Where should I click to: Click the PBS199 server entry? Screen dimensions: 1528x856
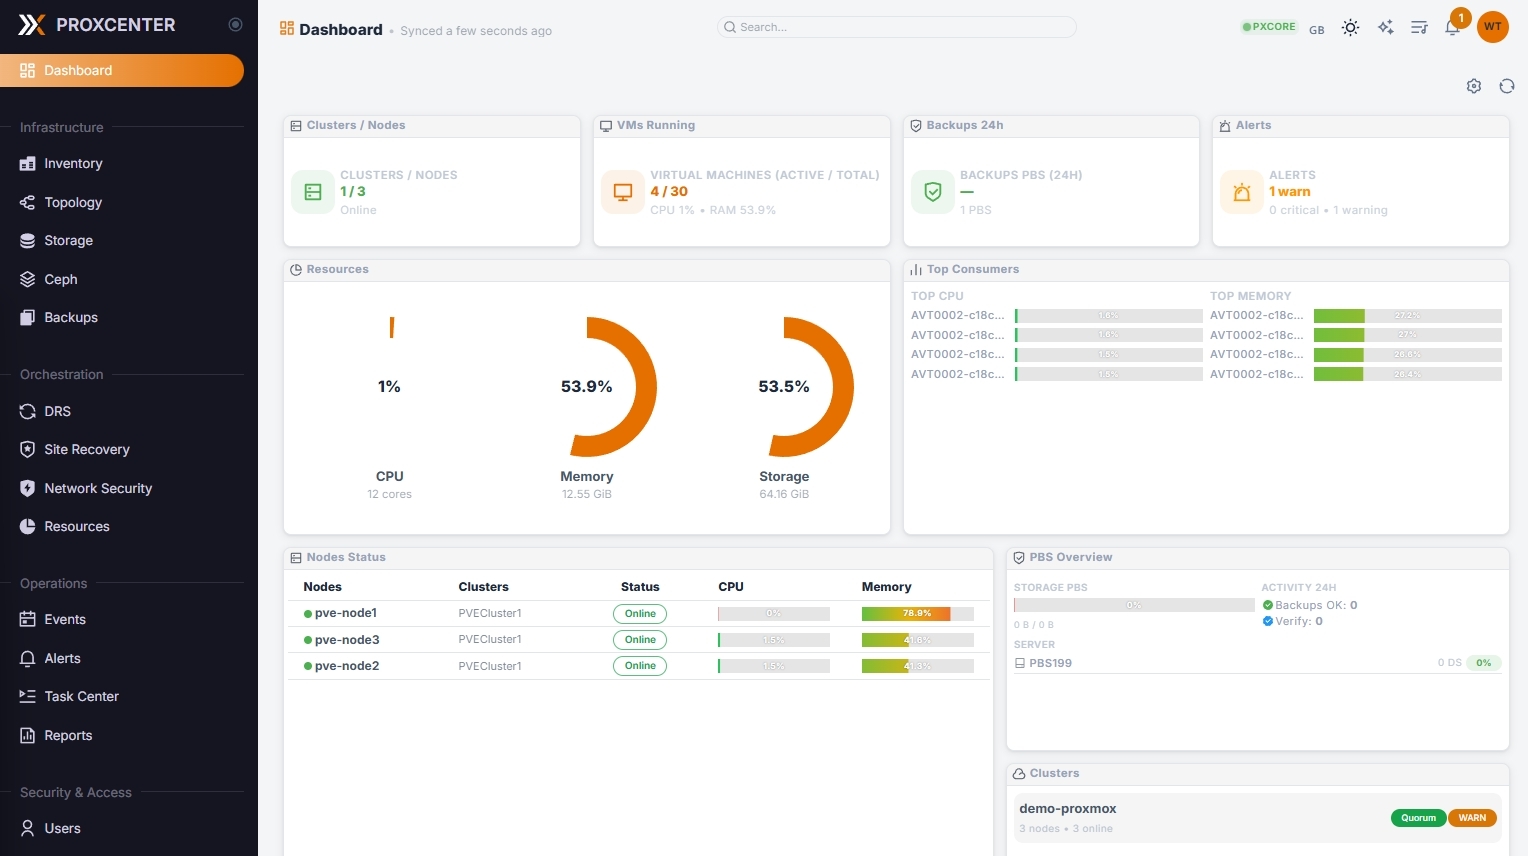click(1050, 663)
